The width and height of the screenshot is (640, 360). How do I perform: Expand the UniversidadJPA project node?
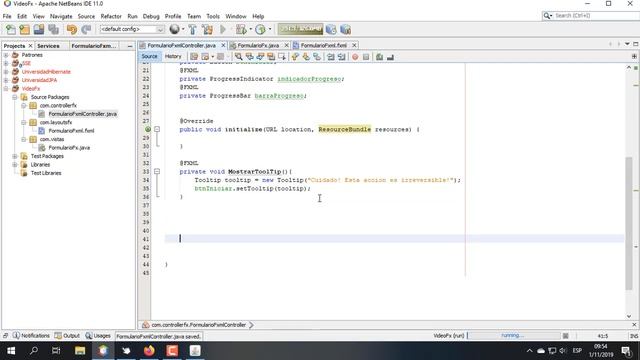(6, 80)
